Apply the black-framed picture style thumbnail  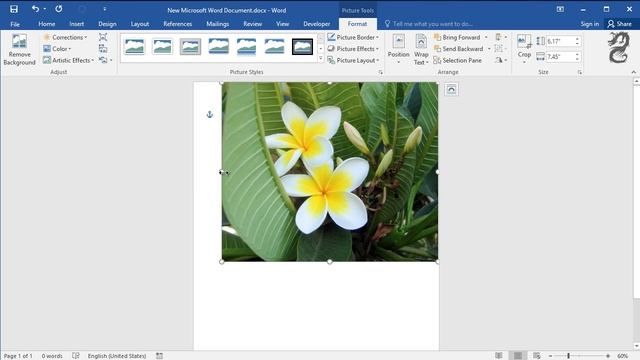[x=302, y=47]
